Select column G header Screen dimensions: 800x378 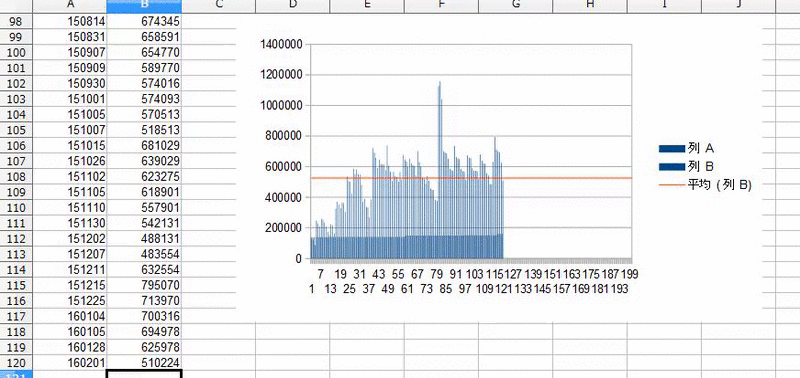tap(515, 6)
